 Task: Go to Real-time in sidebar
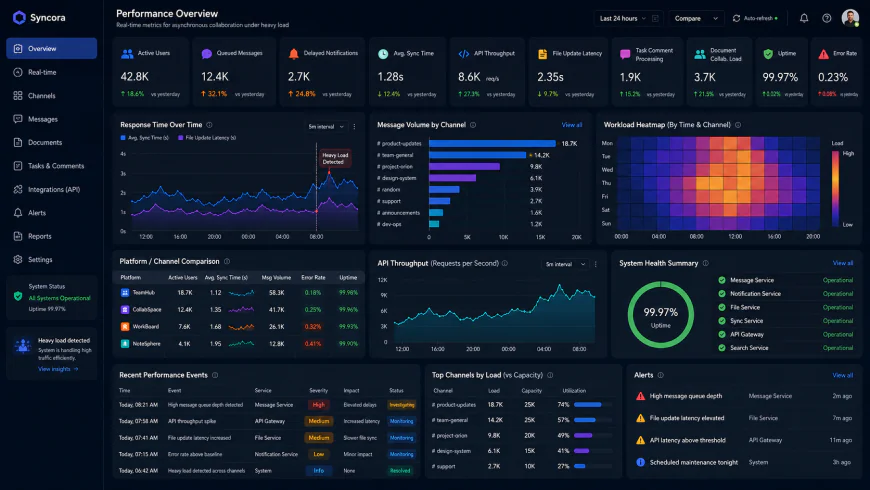(x=52, y=72)
